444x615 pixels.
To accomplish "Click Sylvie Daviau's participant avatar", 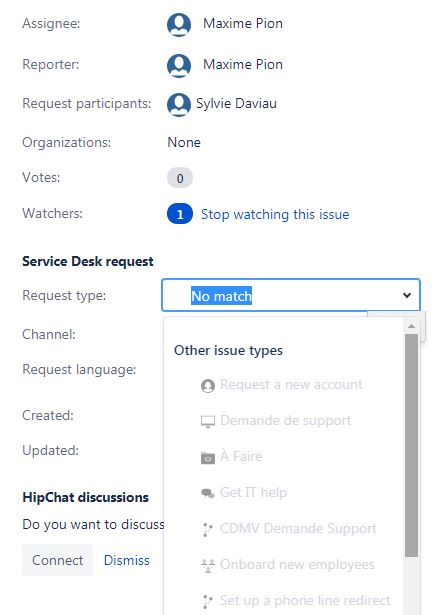I will [x=179, y=104].
